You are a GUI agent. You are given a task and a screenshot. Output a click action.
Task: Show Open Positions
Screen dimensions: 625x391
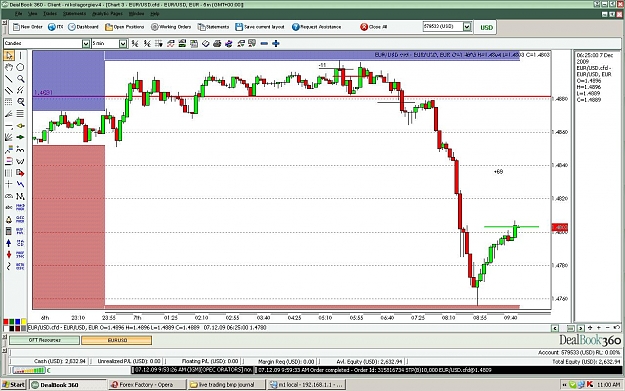(x=124, y=27)
